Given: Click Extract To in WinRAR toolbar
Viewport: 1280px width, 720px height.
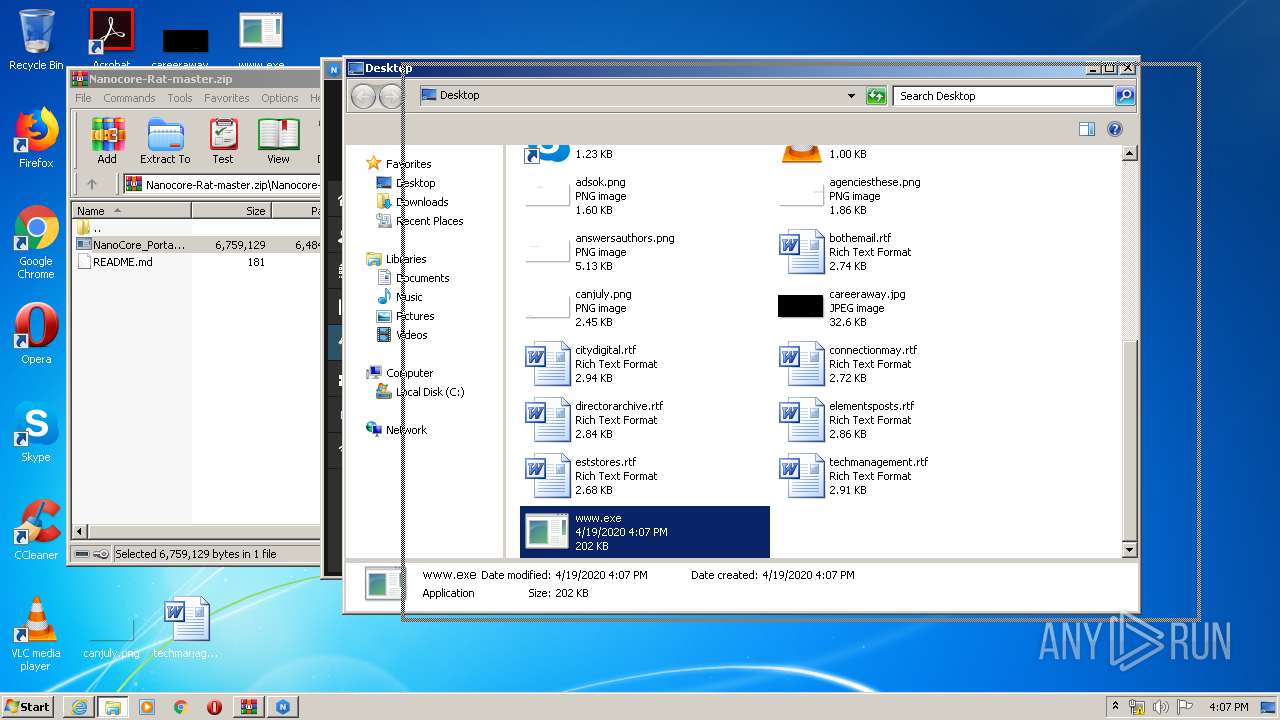Looking at the screenshot, I should pyautogui.click(x=165, y=141).
